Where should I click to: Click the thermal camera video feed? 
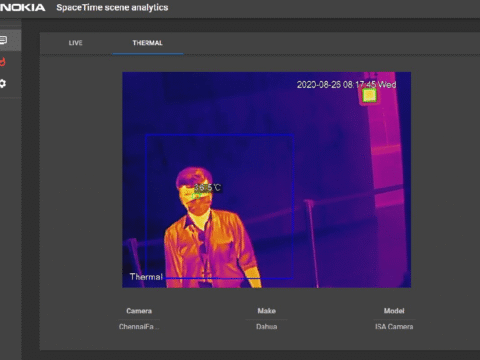pos(267,180)
